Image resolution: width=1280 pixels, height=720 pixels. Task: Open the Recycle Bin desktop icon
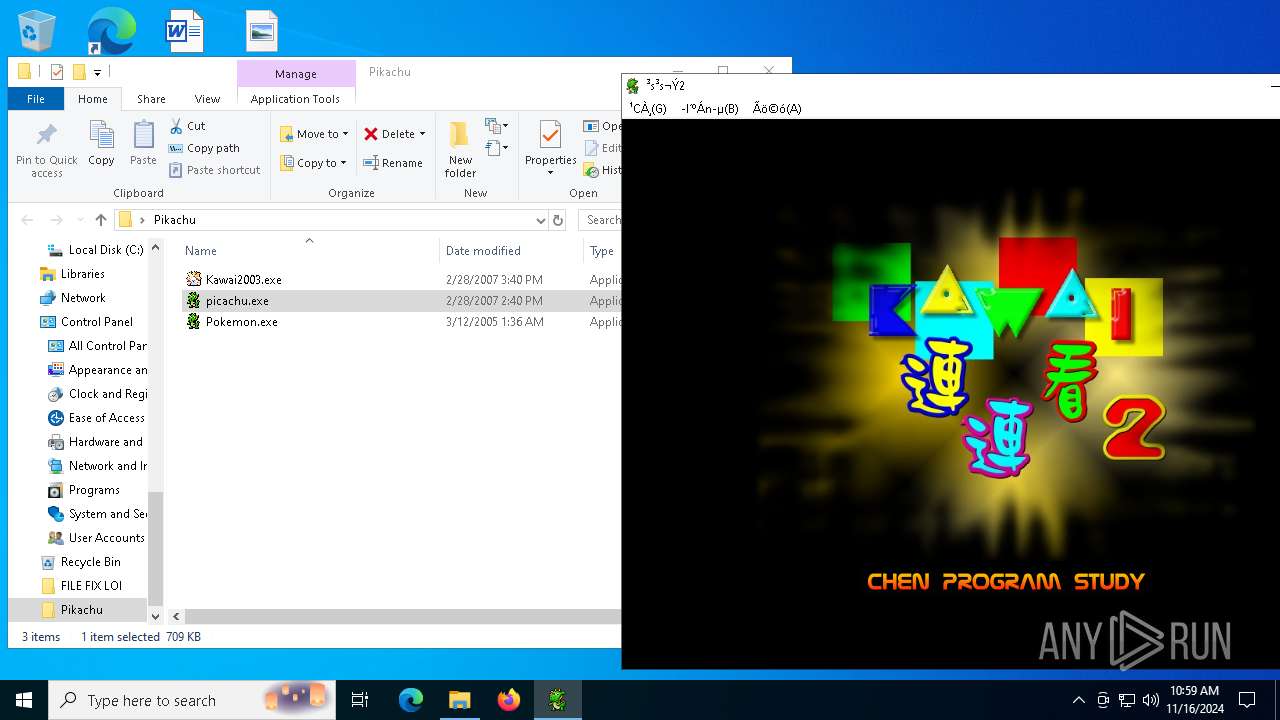pos(37,31)
